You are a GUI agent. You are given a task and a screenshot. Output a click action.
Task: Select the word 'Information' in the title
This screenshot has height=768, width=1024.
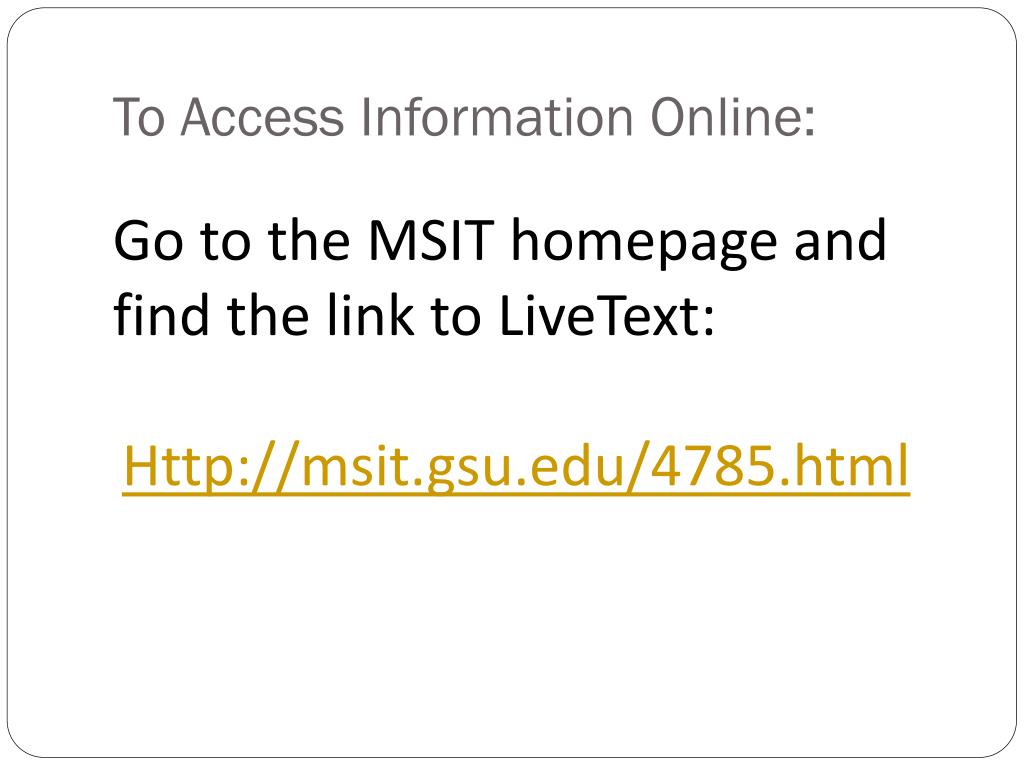(497, 117)
